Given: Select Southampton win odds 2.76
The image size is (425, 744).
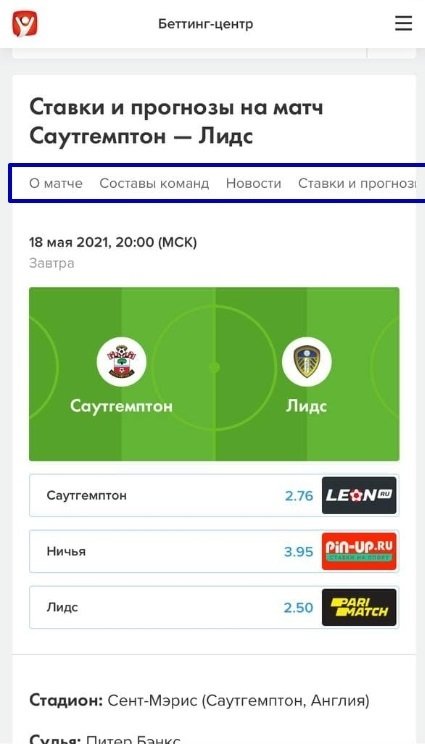Looking at the screenshot, I should pos(299,496).
